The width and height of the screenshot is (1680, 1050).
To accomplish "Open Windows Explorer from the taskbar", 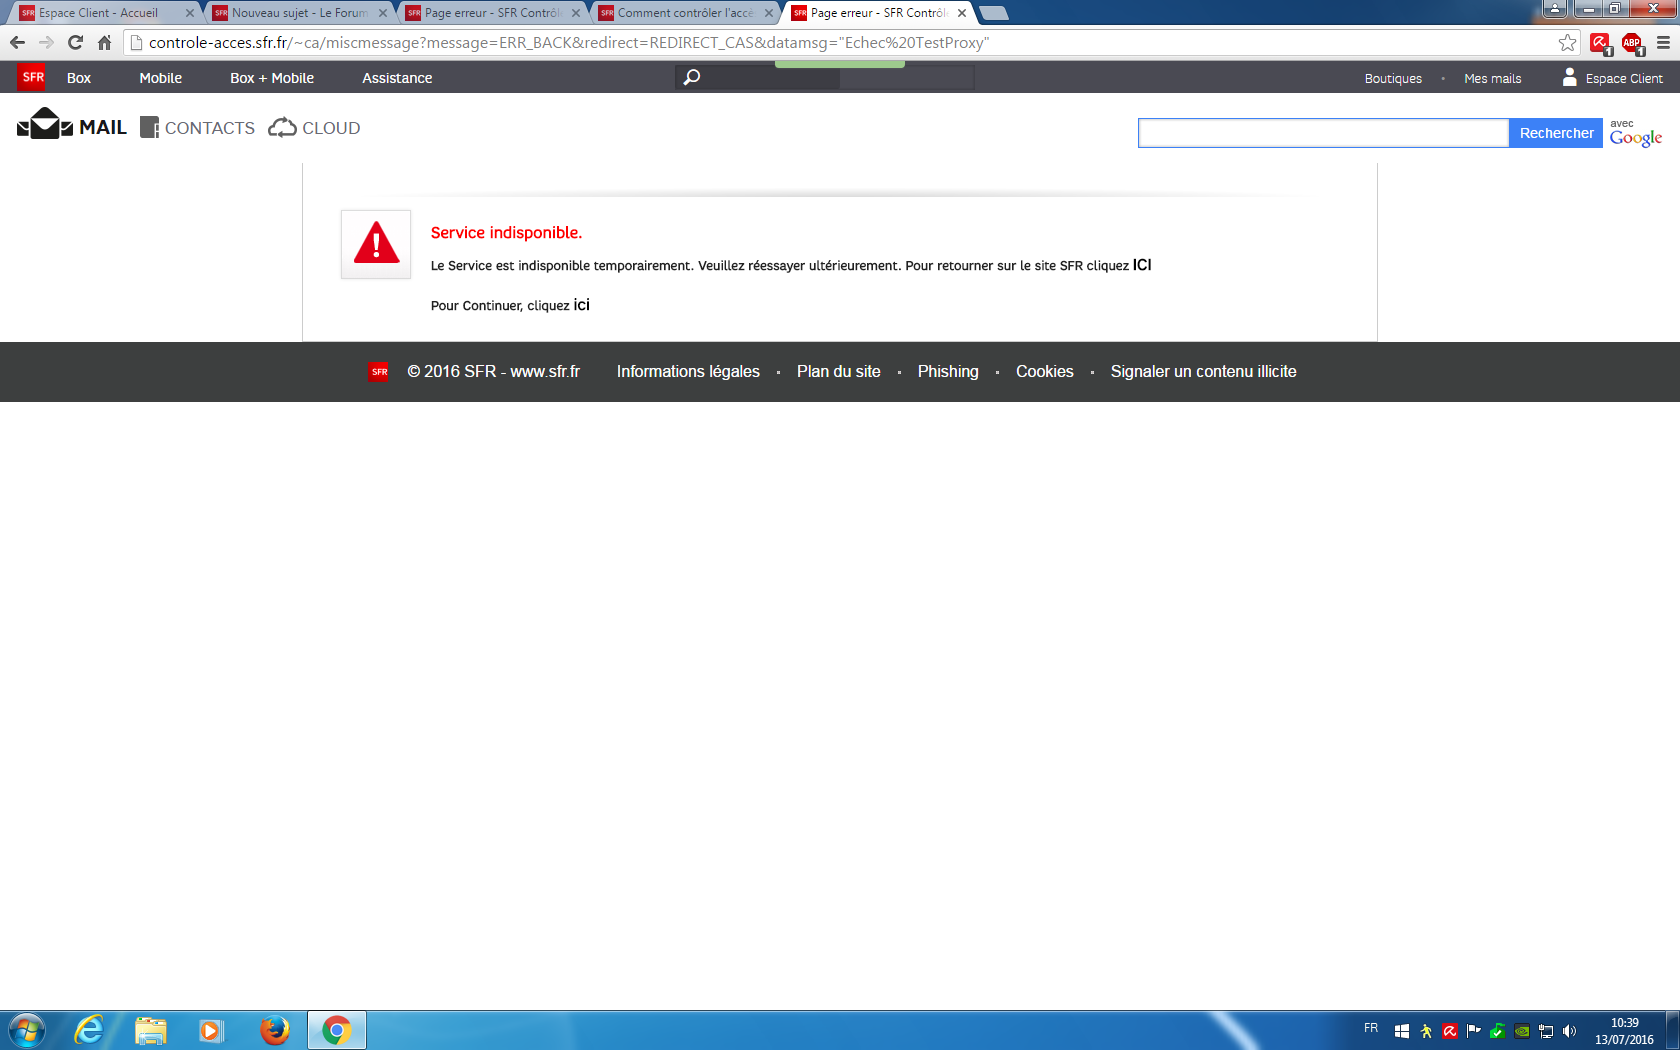I will [151, 1030].
